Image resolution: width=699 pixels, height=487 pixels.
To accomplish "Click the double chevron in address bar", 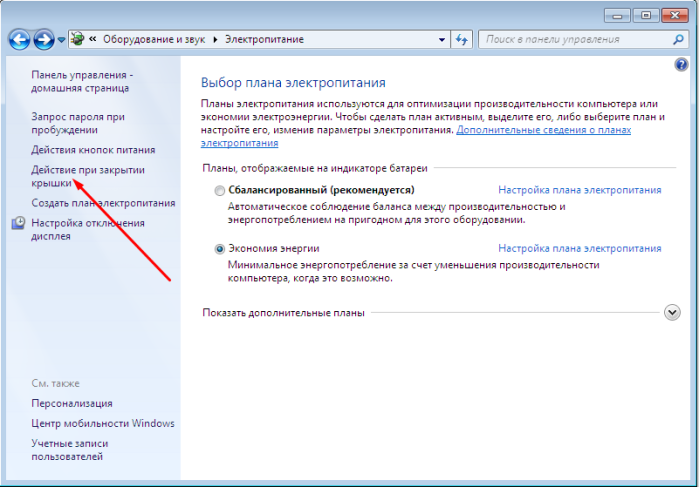I will (92, 39).
